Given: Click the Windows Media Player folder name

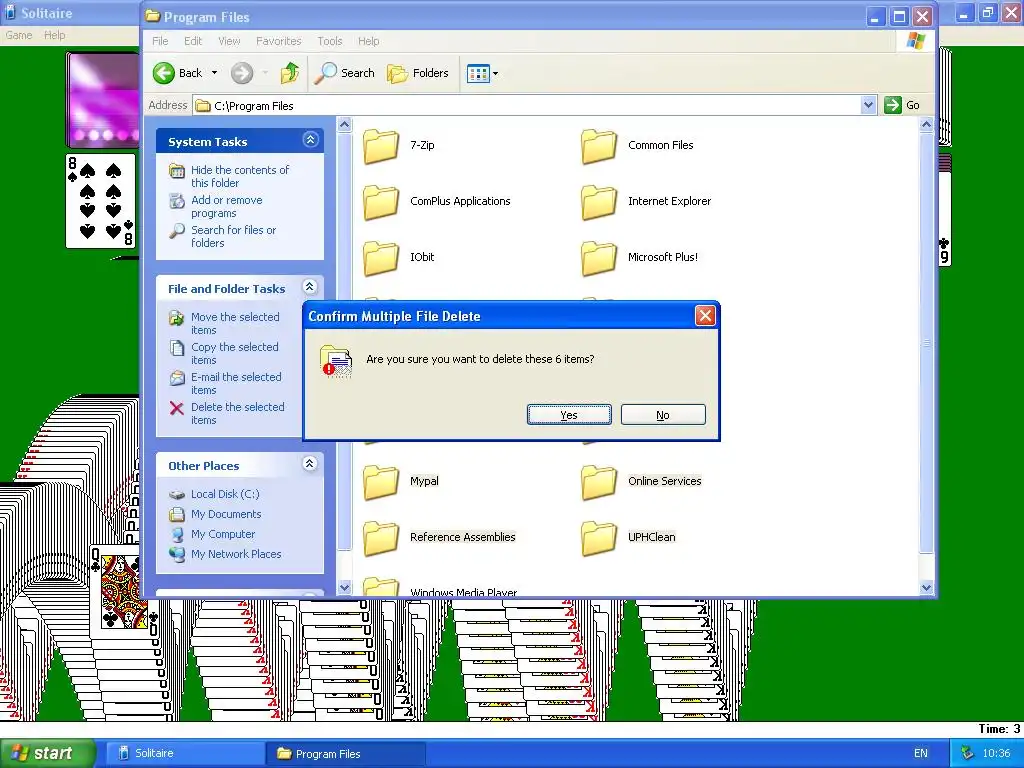Looking at the screenshot, I should coord(463,592).
